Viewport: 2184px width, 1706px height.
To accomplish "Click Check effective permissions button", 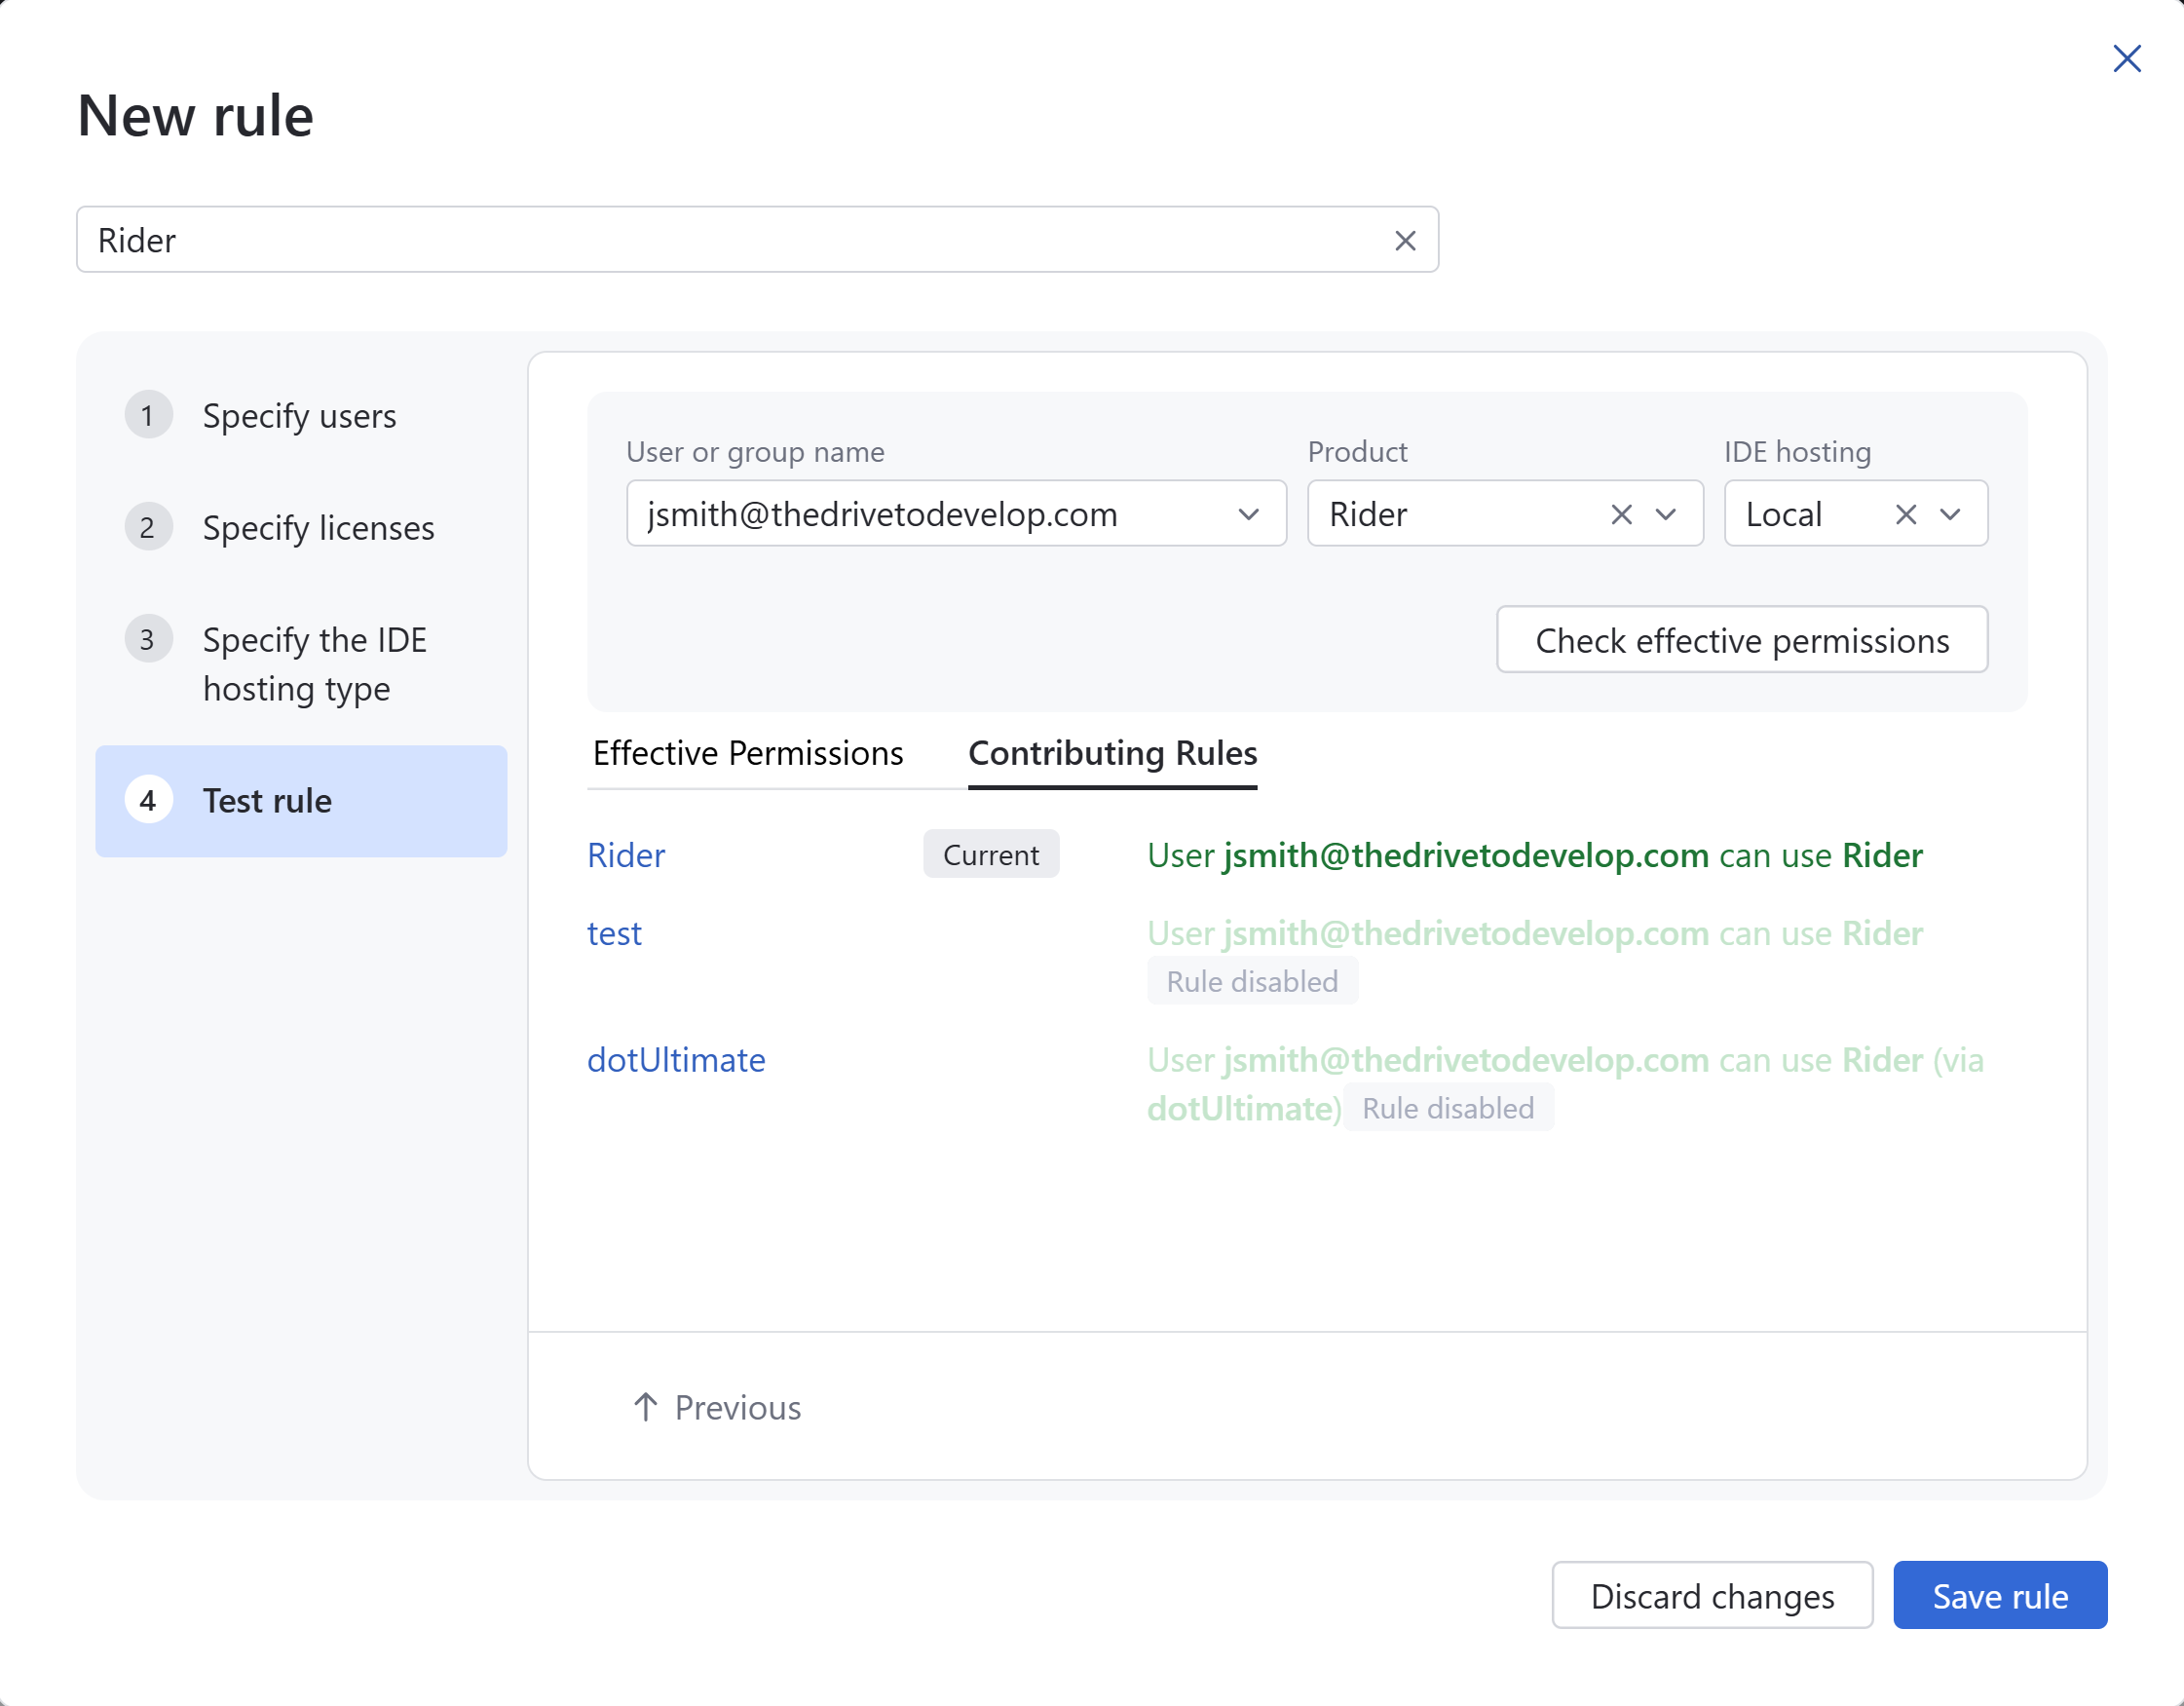I will (1741, 640).
